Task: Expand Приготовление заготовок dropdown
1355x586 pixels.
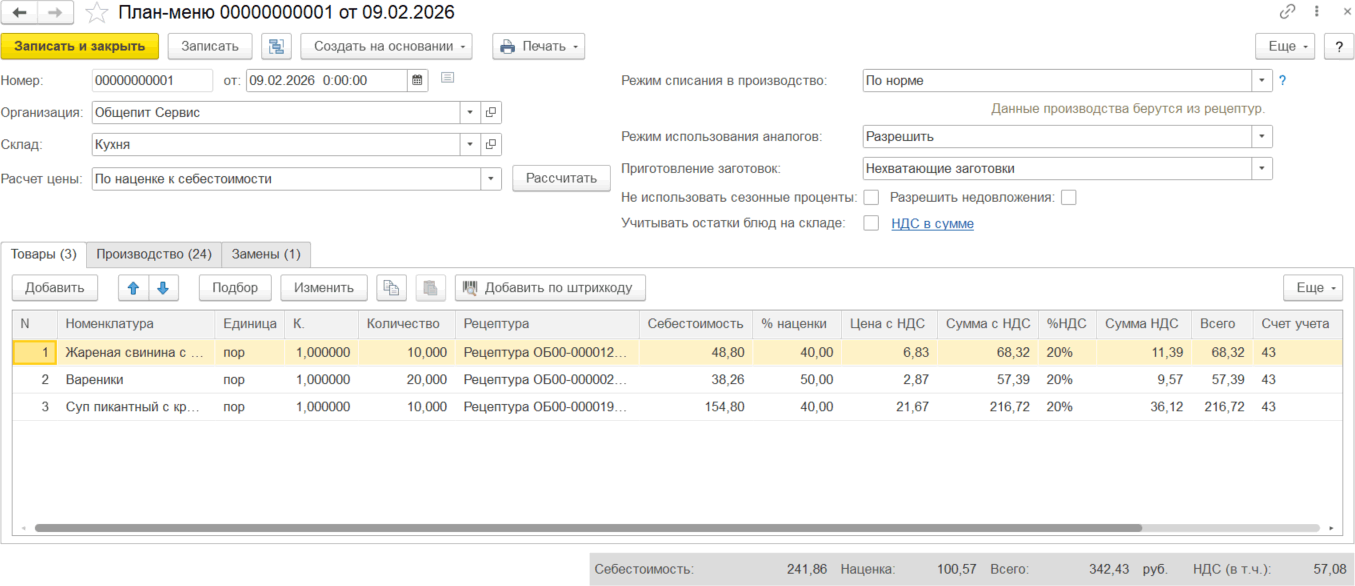Action: [x=1263, y=169]
